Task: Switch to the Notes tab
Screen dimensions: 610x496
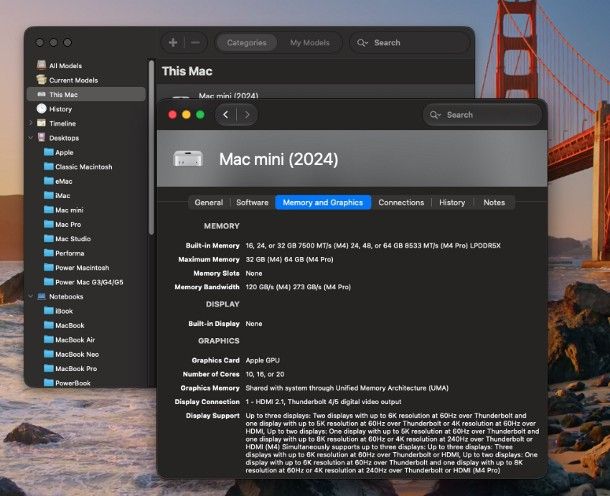Action: 494,202
